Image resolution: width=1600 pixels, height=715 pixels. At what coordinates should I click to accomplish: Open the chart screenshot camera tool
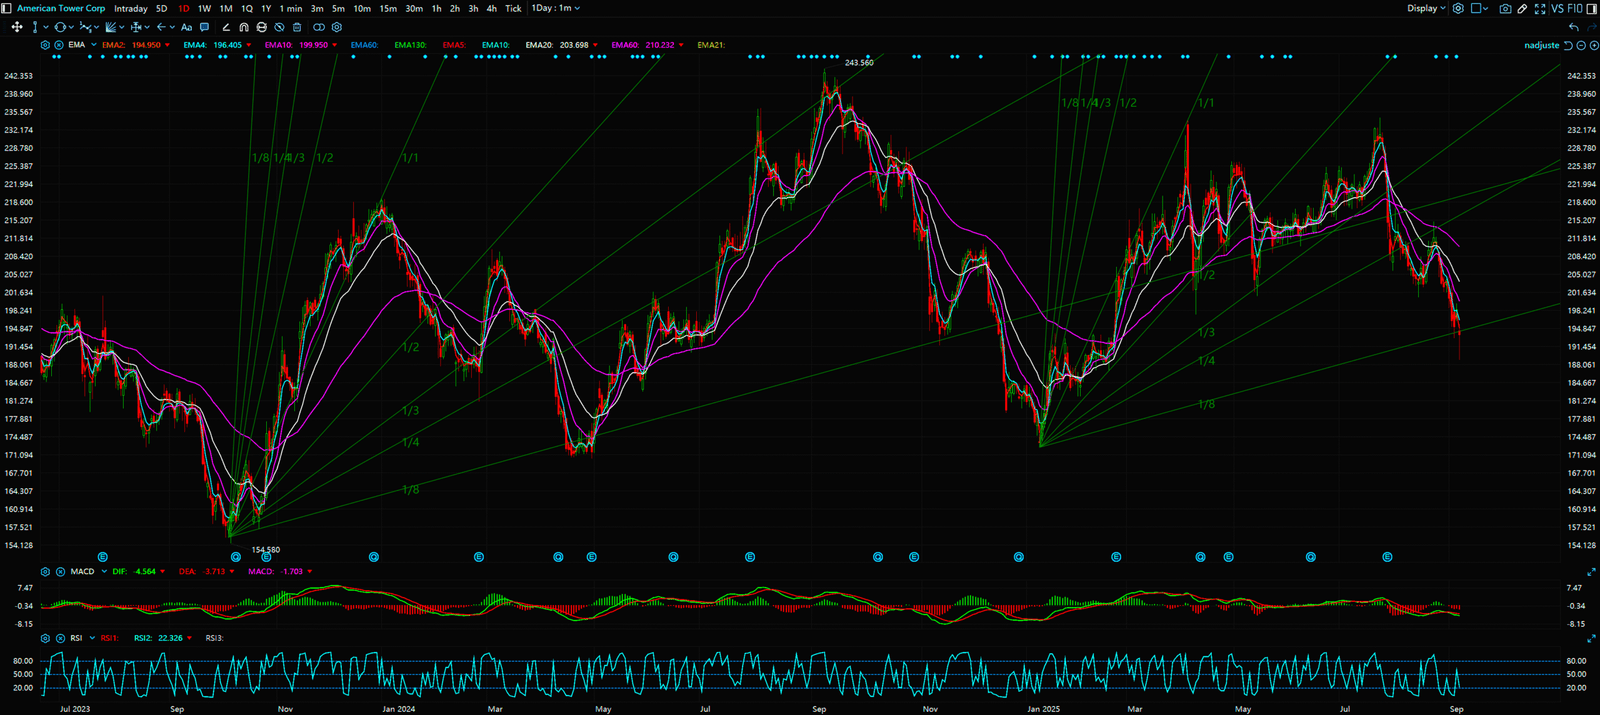(1505, 8)
